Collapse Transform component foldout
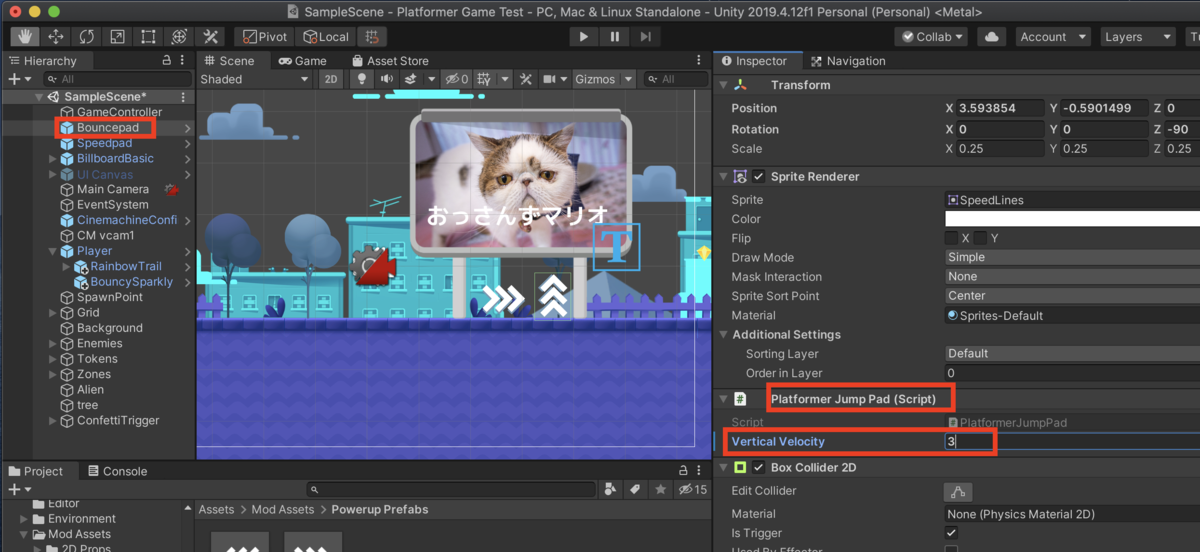The image size is (1200, 552). [723, 85]
